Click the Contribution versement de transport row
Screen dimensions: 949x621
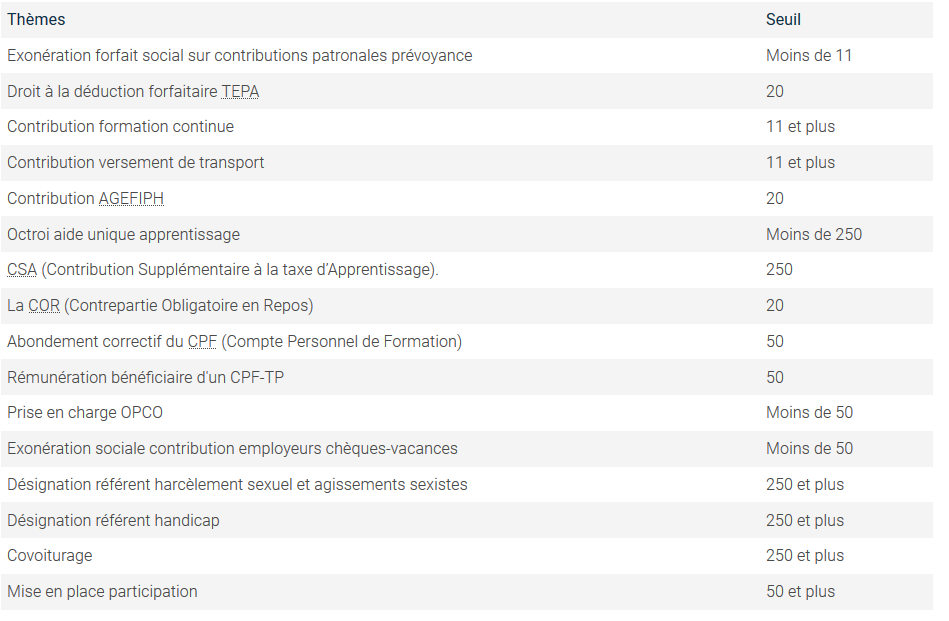tap(467, 163)
